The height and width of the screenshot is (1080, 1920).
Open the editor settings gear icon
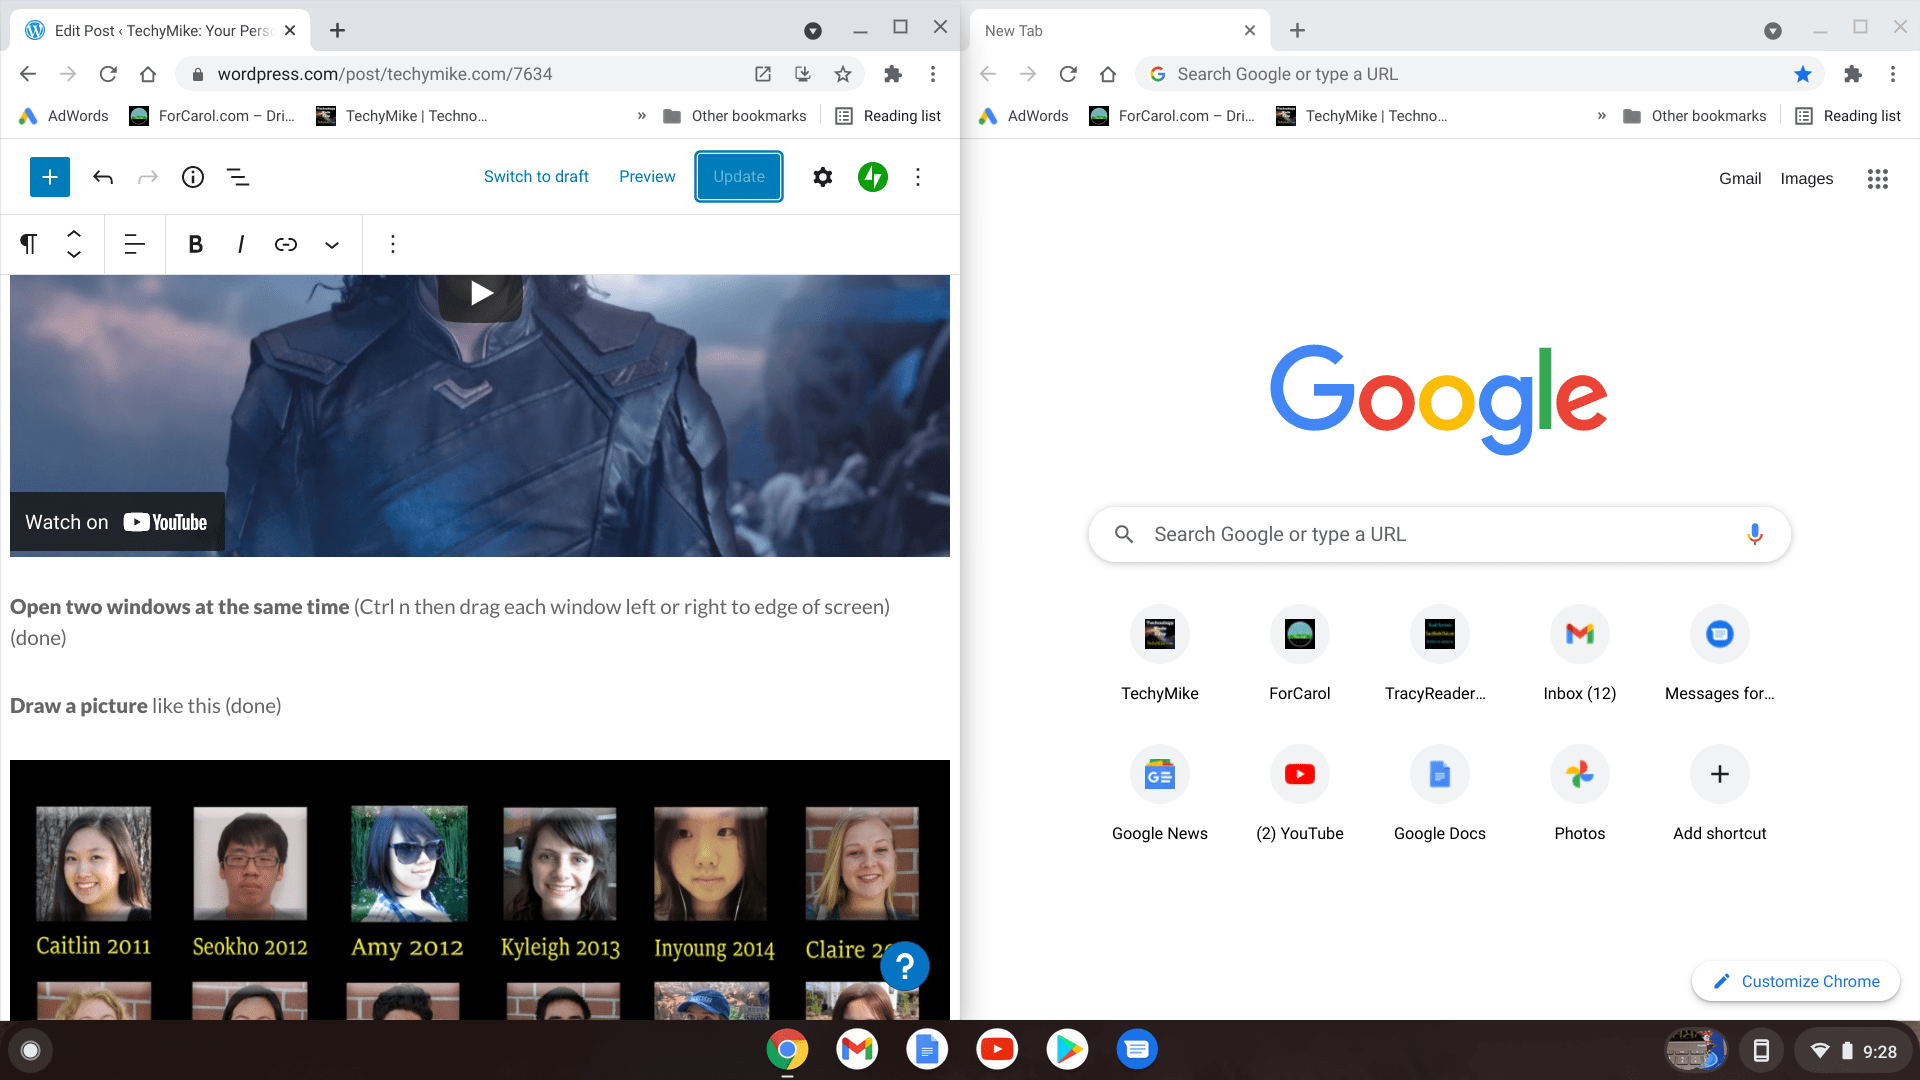coord(822,177)
